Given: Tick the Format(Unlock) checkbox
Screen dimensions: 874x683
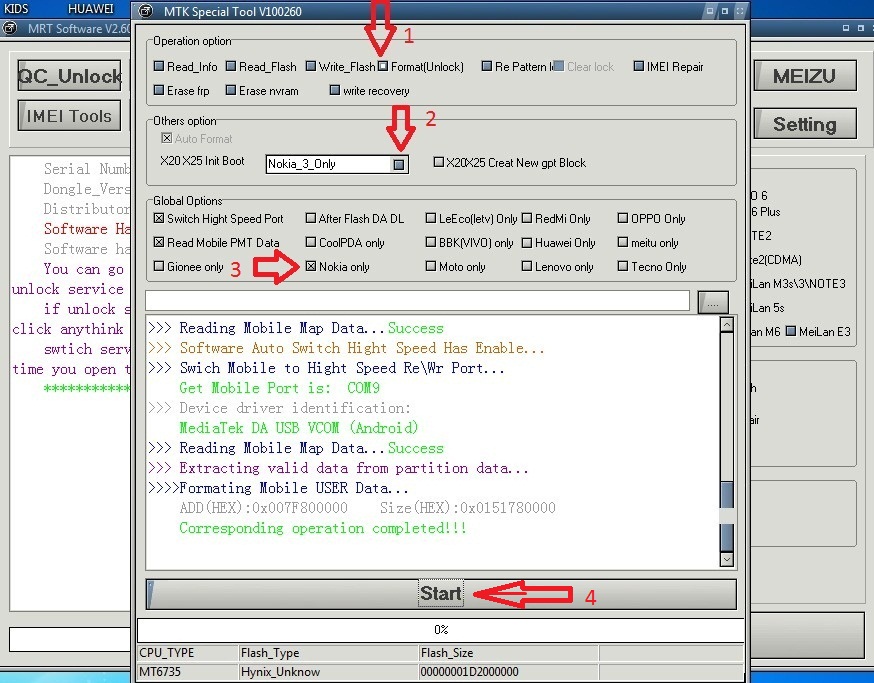Looking at the screenshot, I should [383, 66].
